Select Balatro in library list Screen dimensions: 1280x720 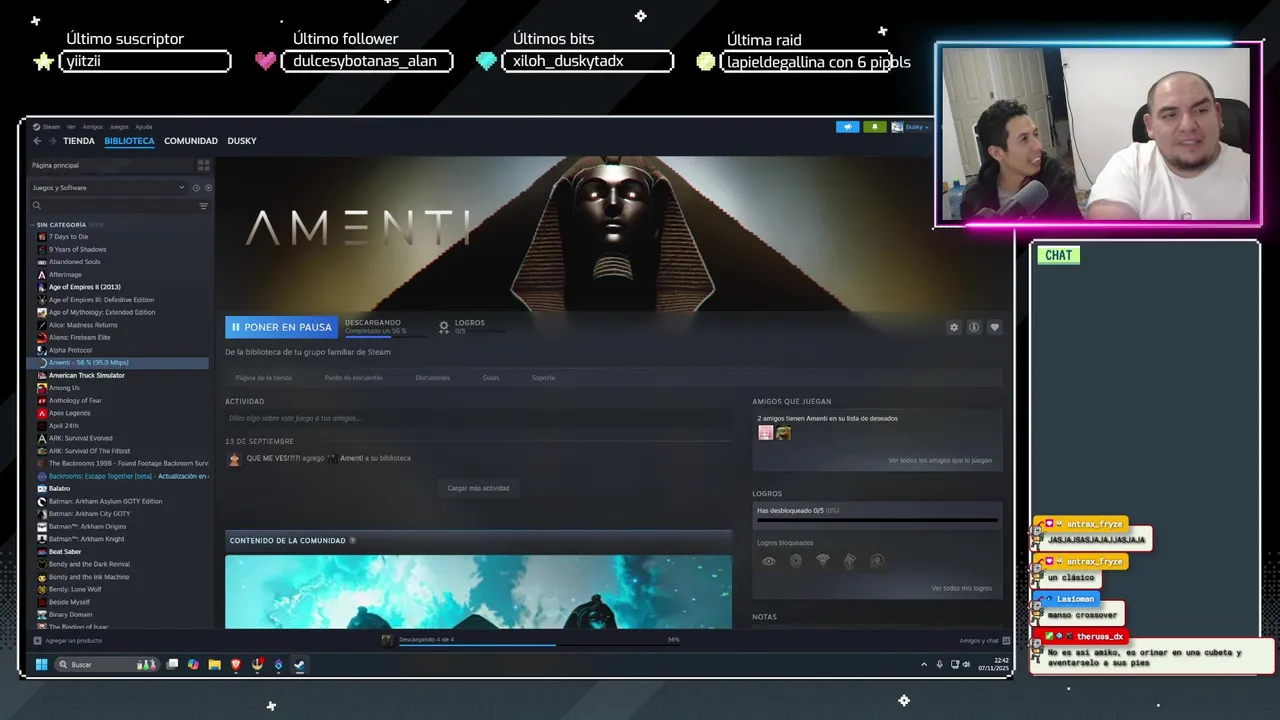pyautogui.click(x=59, y=489)
